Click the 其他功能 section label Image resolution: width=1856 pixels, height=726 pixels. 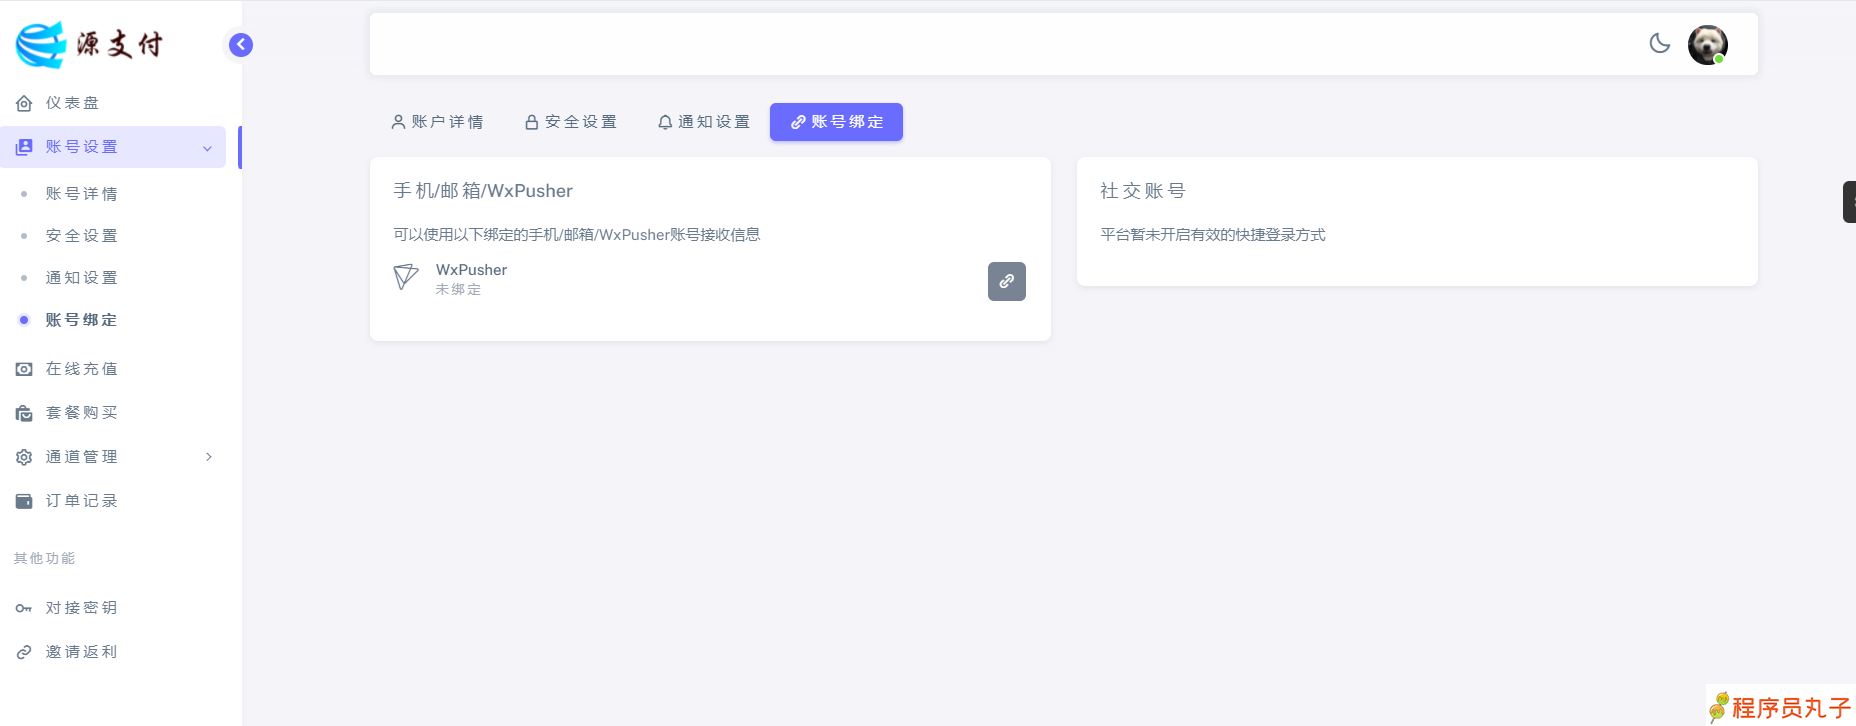click(45, 558)
